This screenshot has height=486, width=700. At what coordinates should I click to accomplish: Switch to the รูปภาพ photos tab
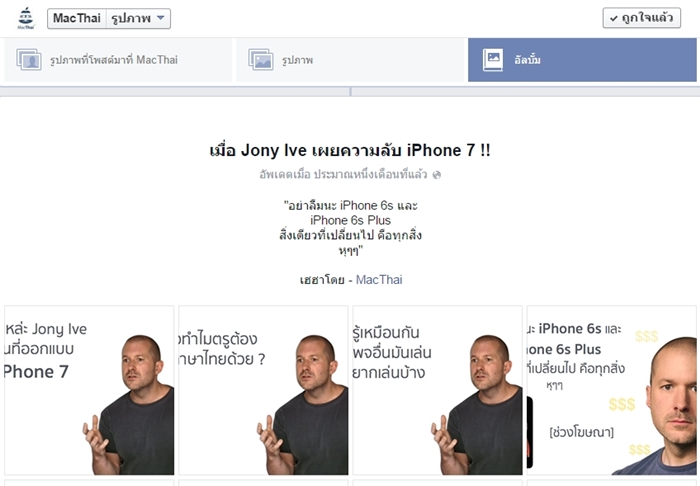pos(352,60)
